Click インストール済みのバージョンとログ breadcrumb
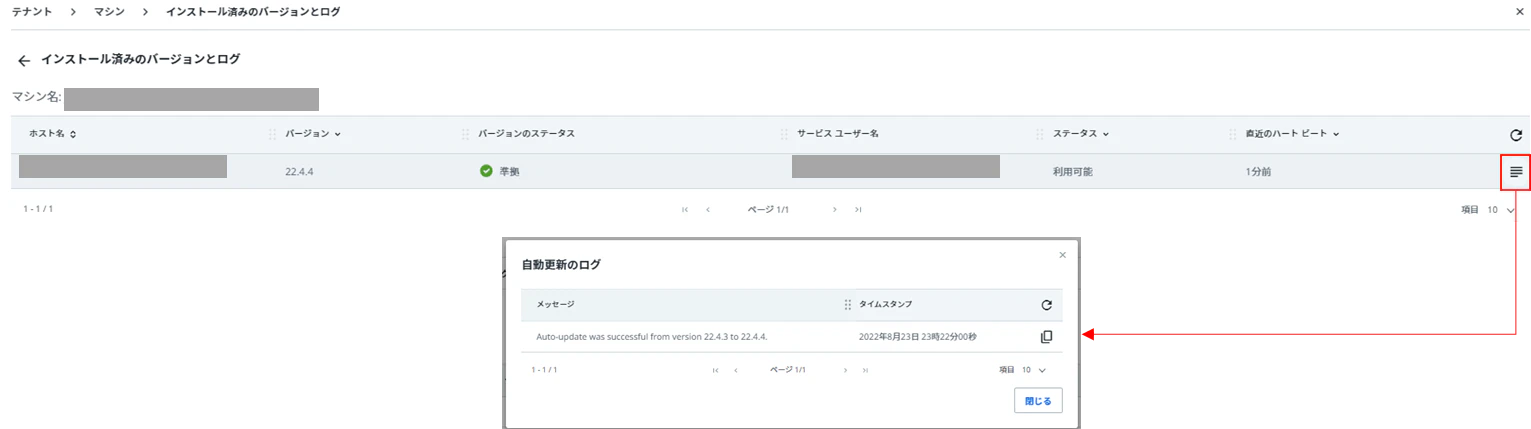The height and width of the screenshot is (429, 1531). [x=253, y=11]
